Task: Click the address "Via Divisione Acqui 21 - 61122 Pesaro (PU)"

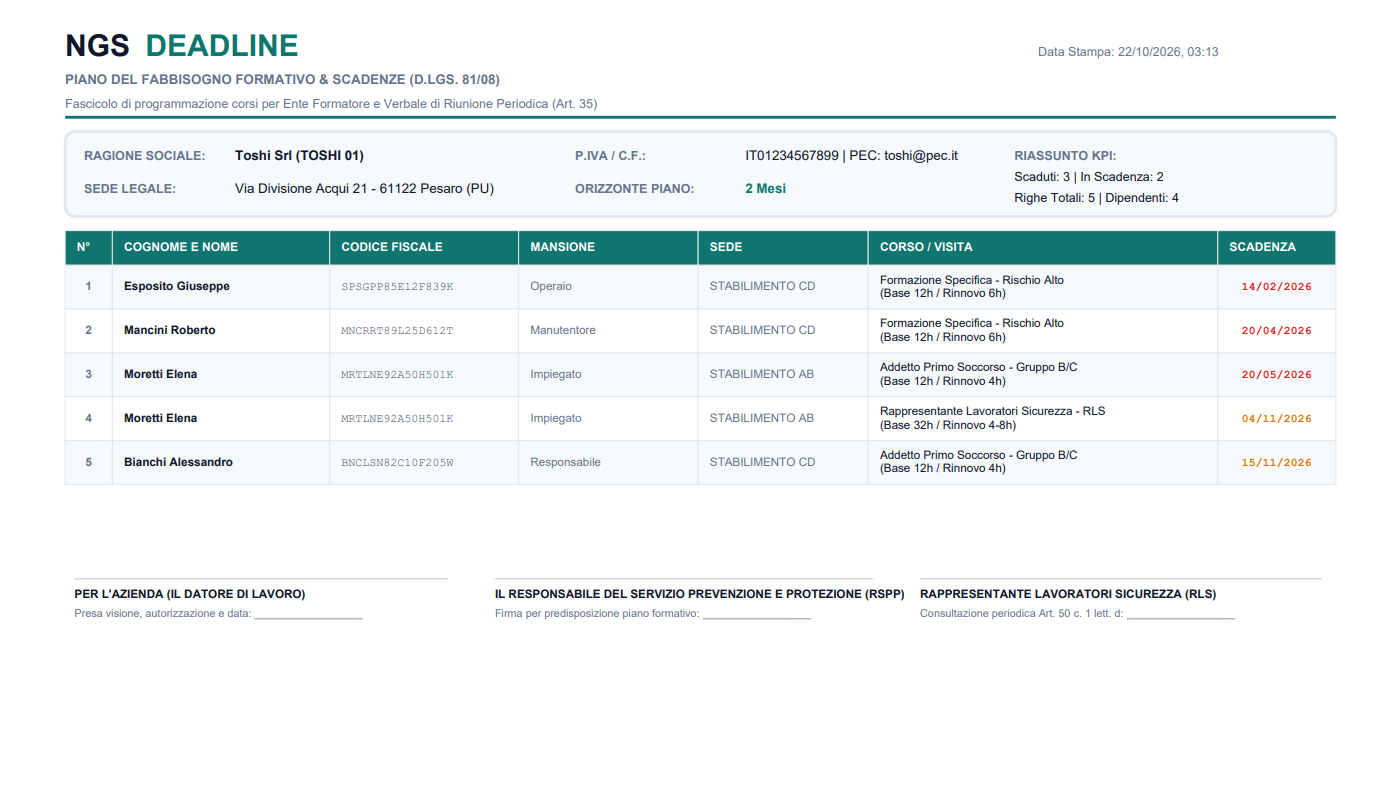Action: [364, 188]
